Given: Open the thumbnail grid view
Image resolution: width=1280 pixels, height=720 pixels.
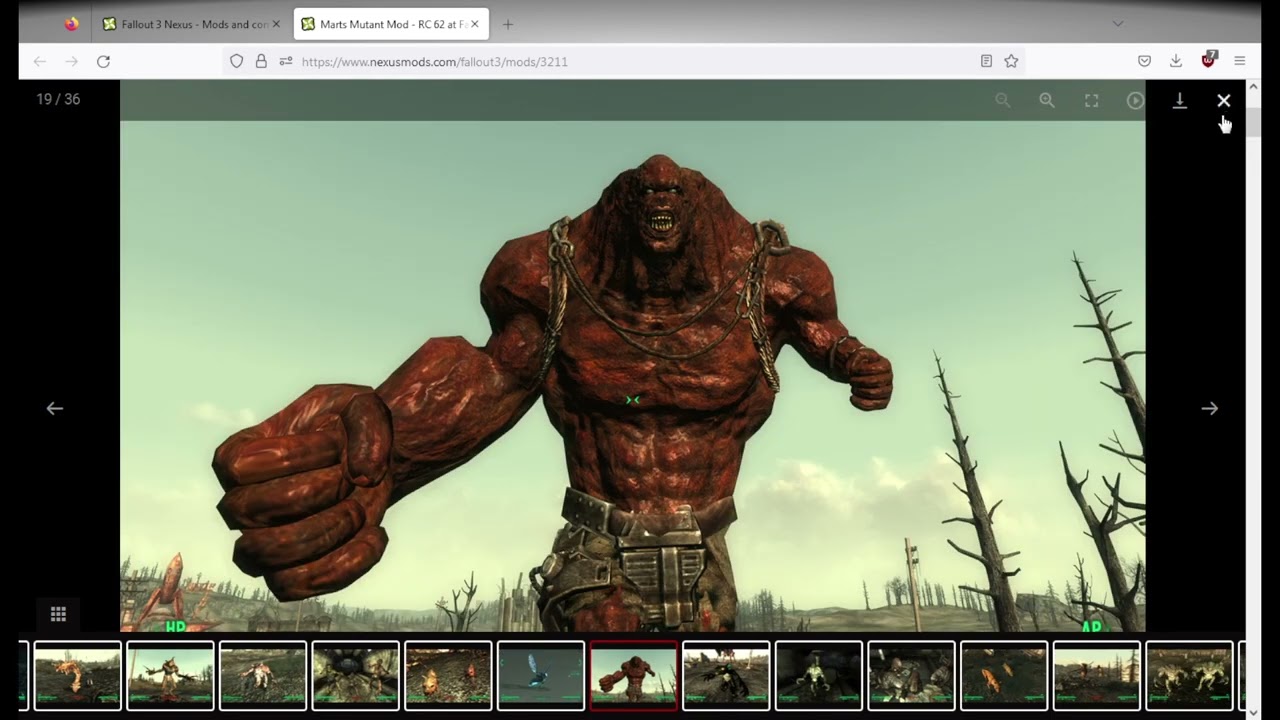Looking at the screenshot, I should coord(58,614).
